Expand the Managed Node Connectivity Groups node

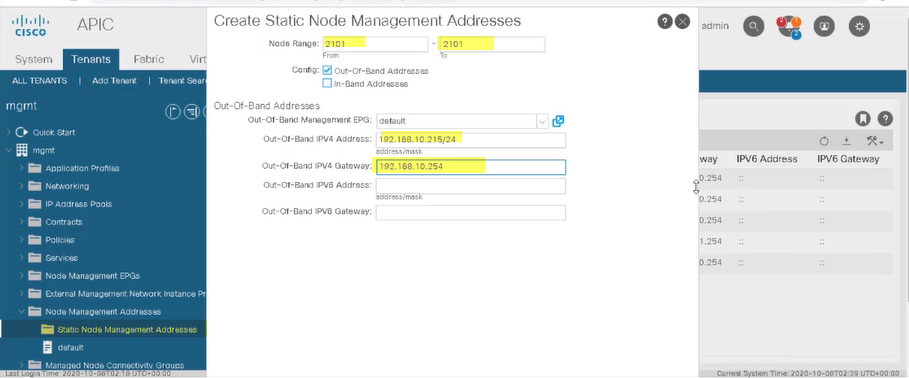21,365
